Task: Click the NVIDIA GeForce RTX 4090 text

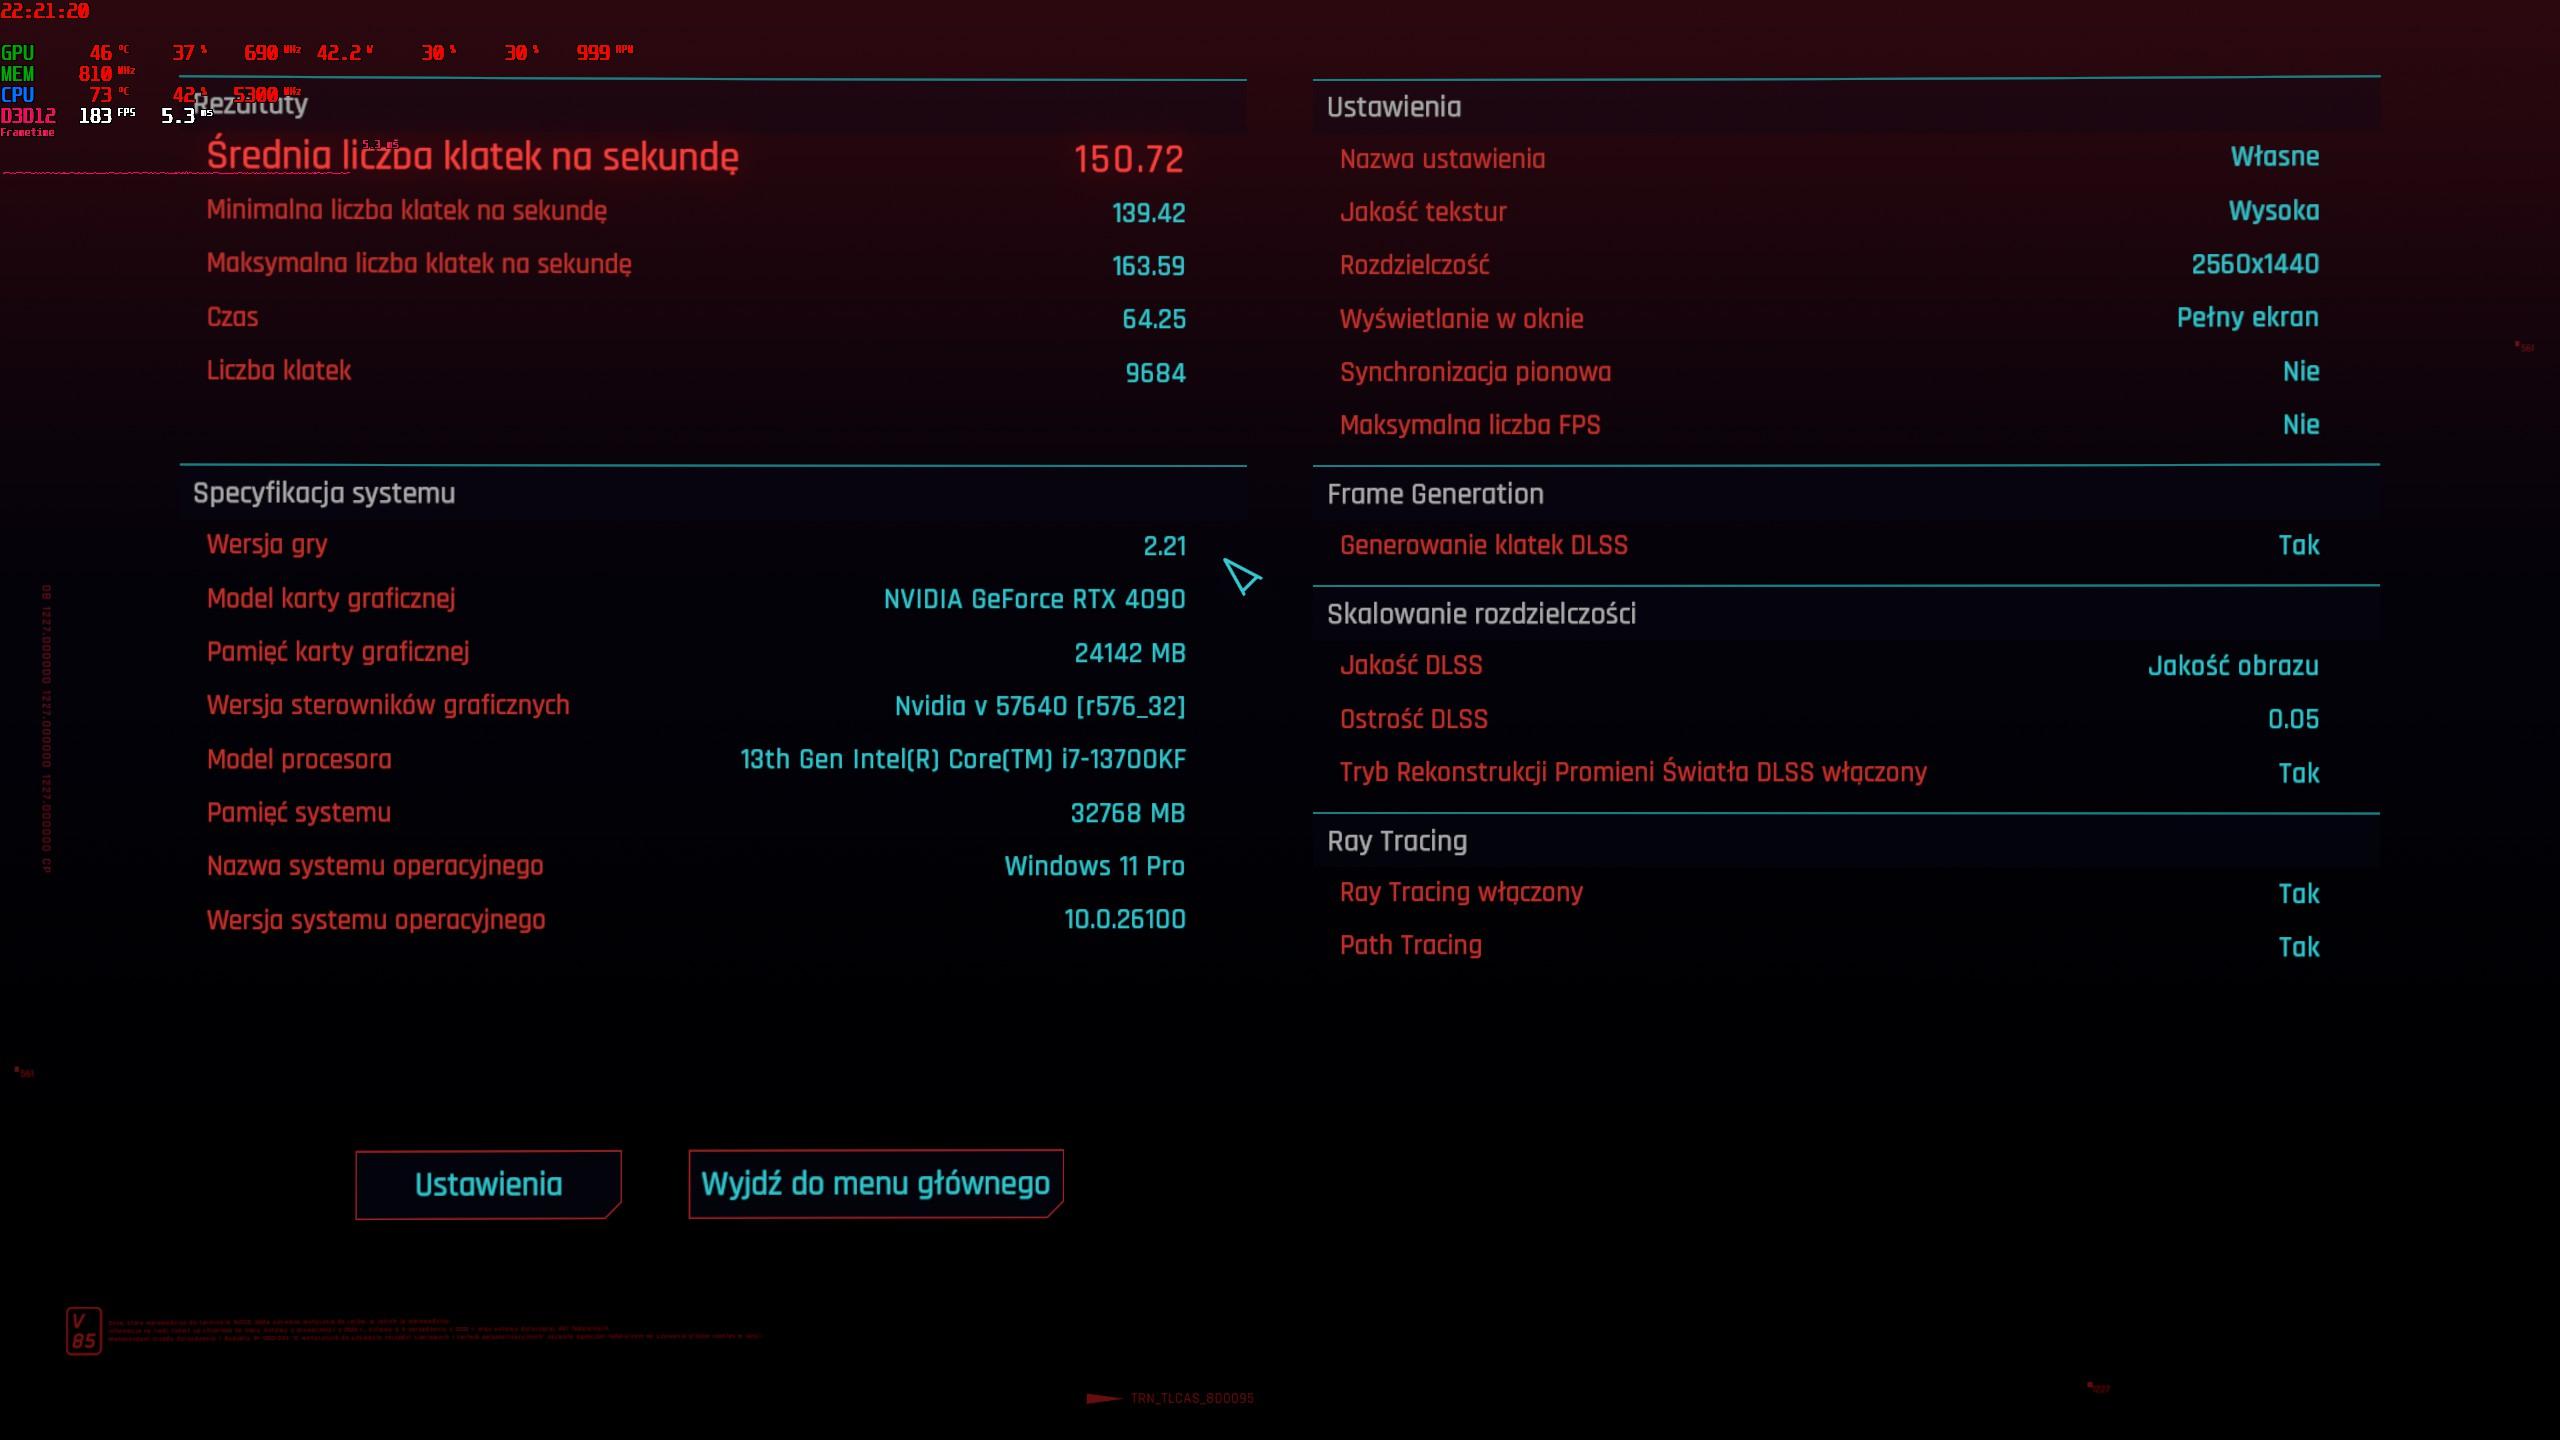Action: click(x=1034, y=599)
